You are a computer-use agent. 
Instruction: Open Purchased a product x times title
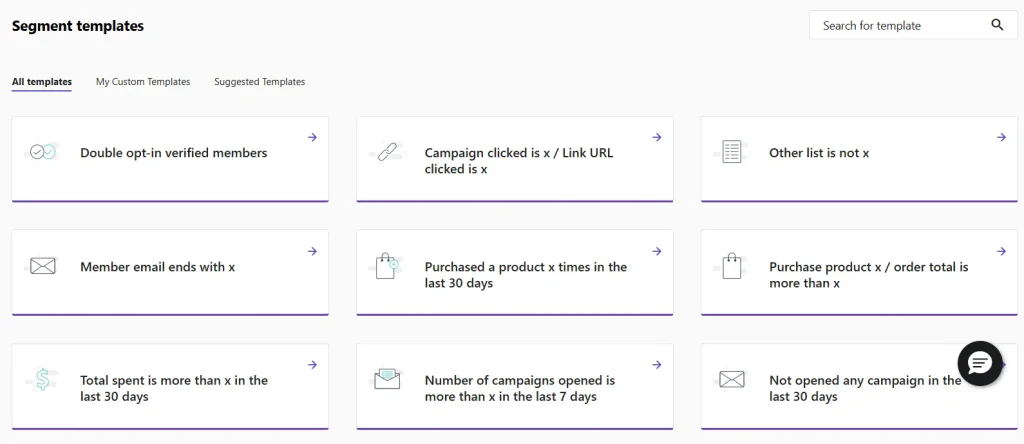tap(526, 275)
